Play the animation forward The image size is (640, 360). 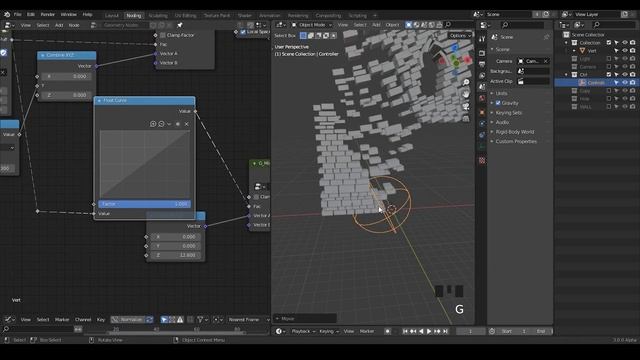[429, 331]
